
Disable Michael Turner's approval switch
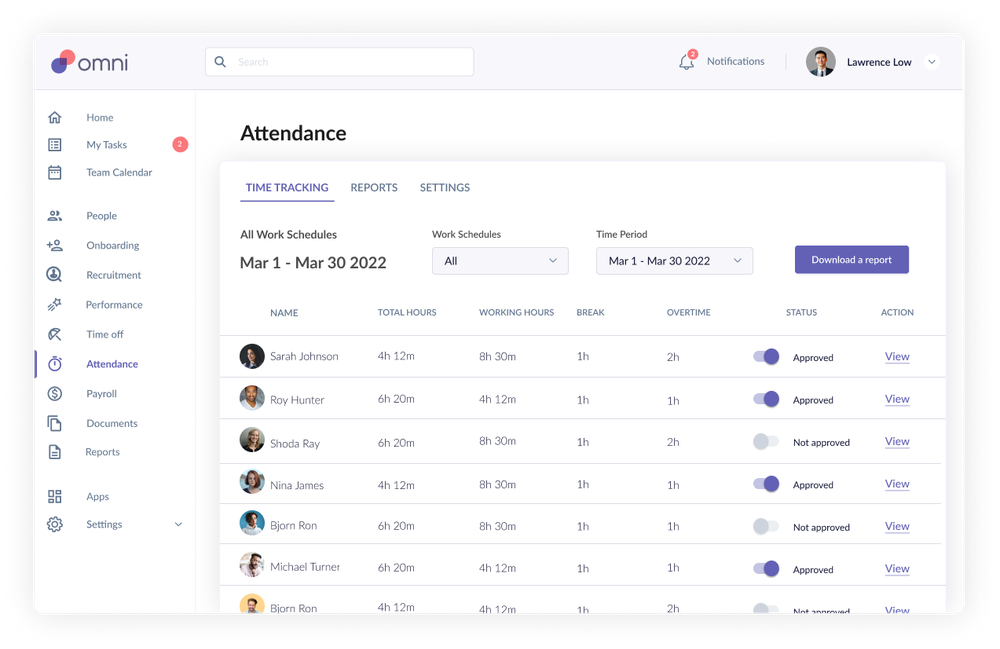766,569
